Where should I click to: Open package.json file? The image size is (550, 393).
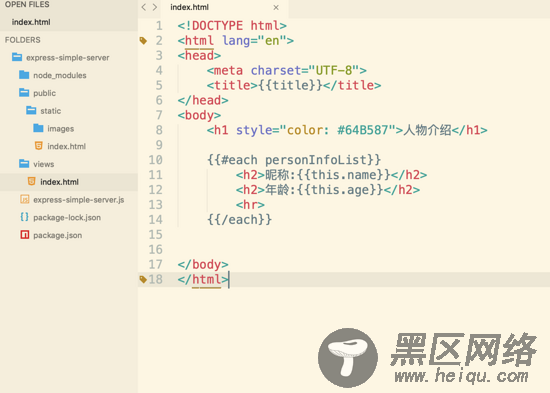[58, 235]
